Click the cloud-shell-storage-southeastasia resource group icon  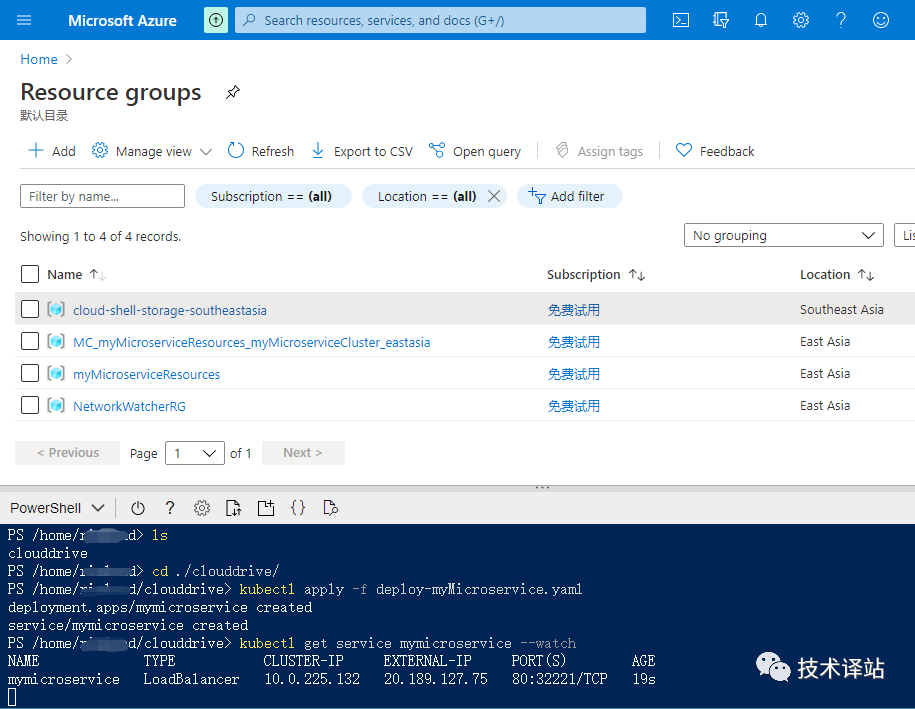click(x=56, y=309)
